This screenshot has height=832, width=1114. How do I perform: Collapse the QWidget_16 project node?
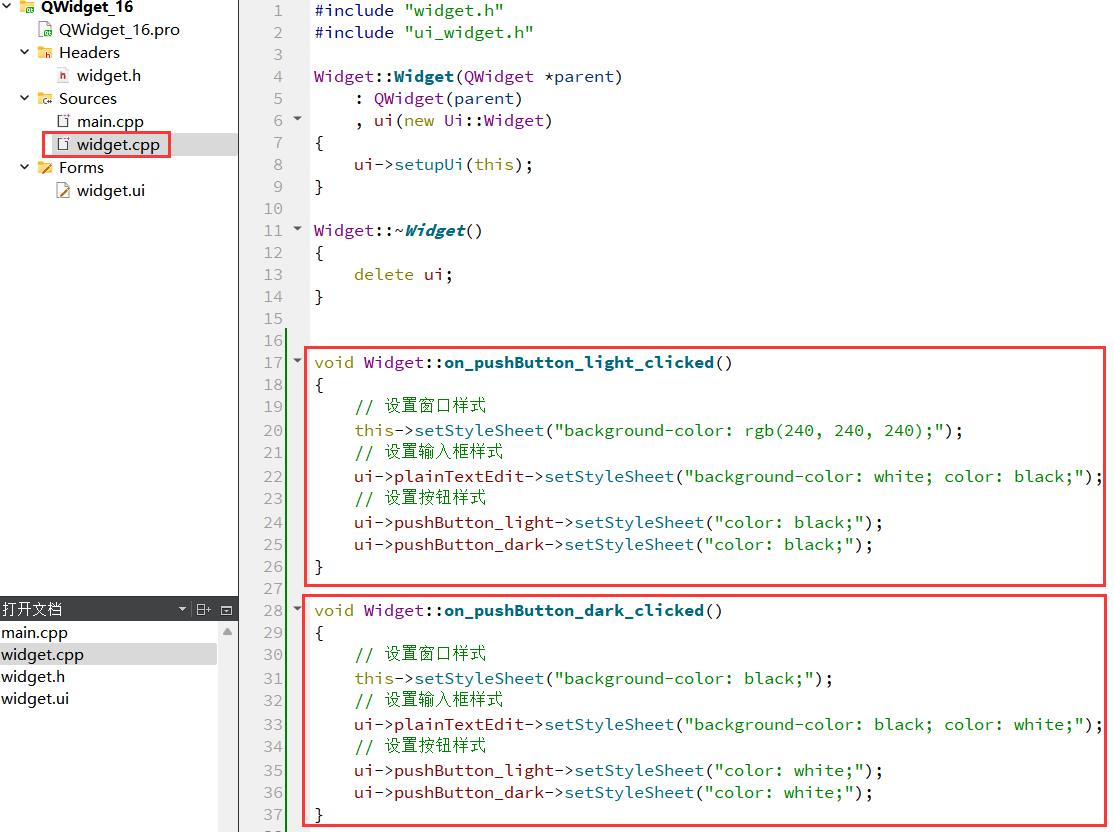[7, 6]
